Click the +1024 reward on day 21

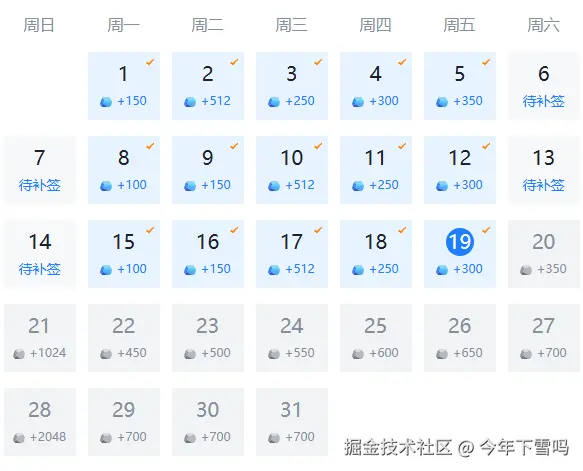pyautogui.click(x=48, y=353)
